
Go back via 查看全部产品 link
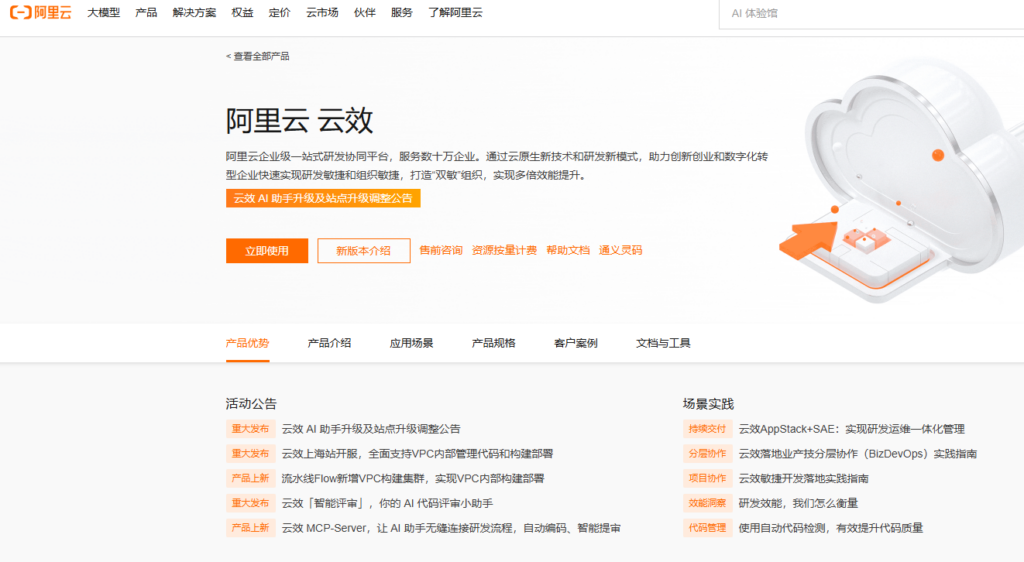pyautogui.click(x=257, y=56)
